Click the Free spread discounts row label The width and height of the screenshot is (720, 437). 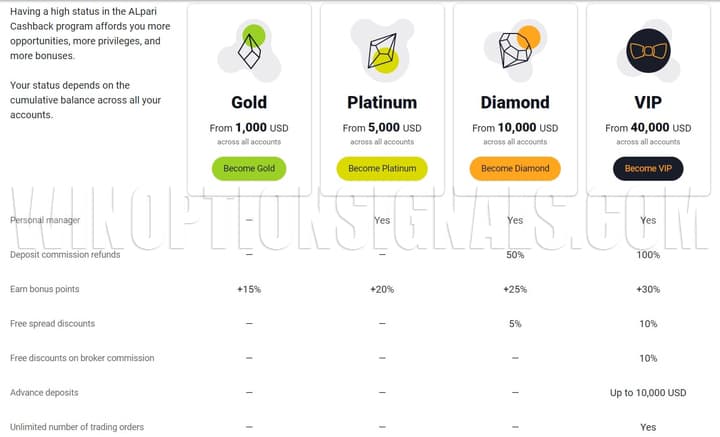pos(52,324)
